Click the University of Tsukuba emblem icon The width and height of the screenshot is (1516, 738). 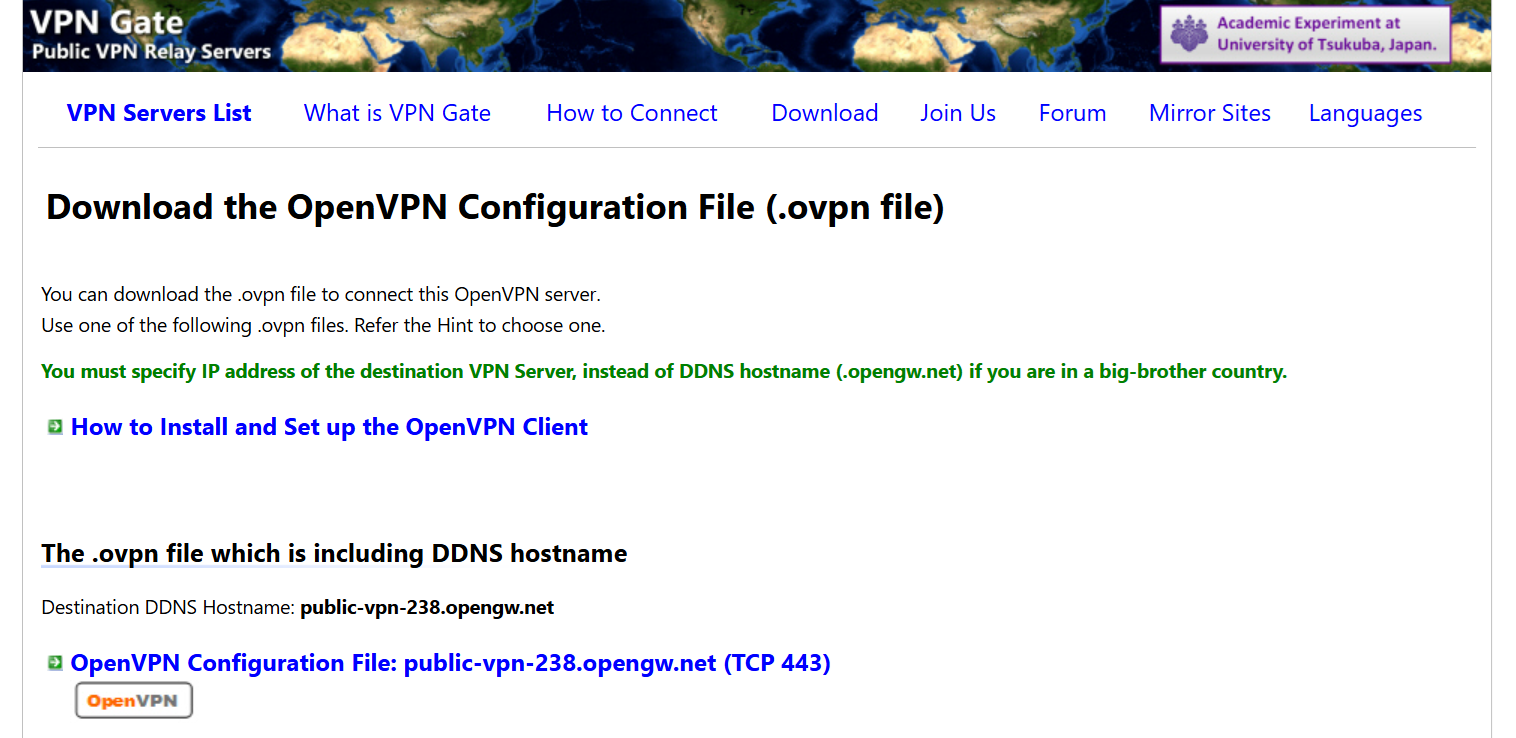pos(1189,33)
